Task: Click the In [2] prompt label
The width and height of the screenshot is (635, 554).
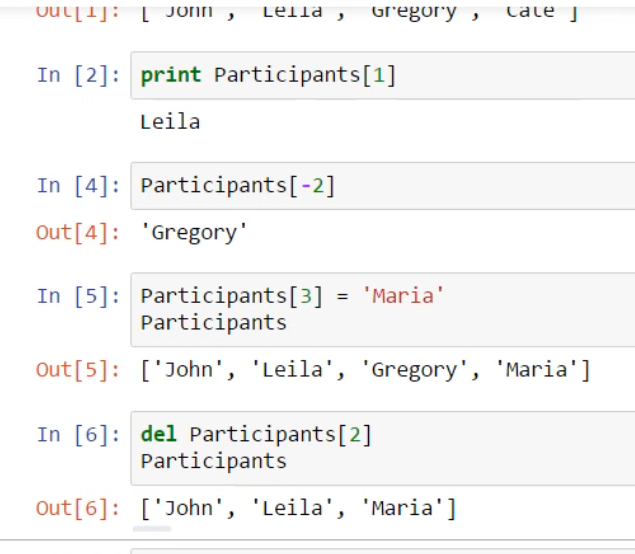Action: [78, 75]
